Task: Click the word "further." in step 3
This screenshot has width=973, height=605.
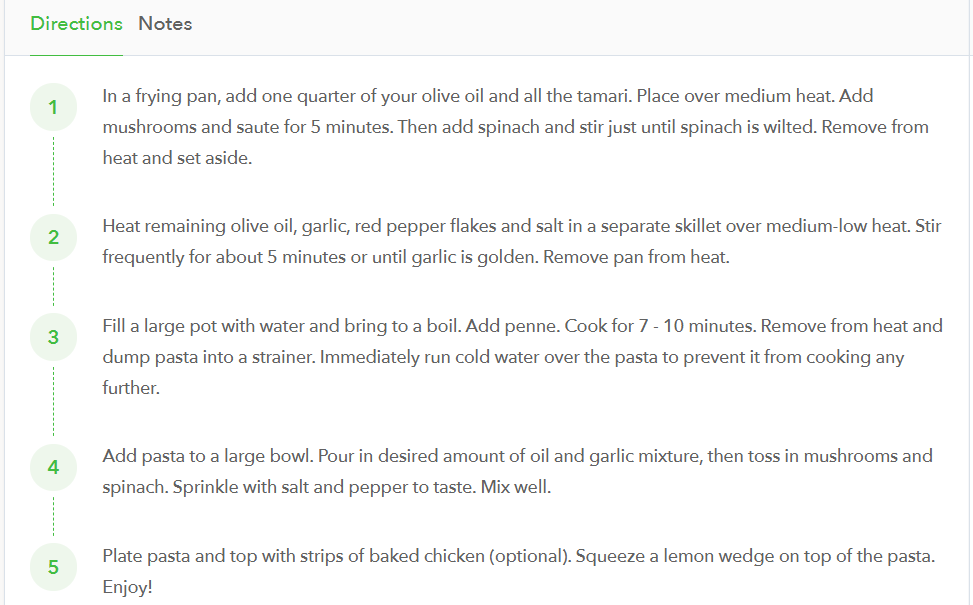Action: [131, 387]
